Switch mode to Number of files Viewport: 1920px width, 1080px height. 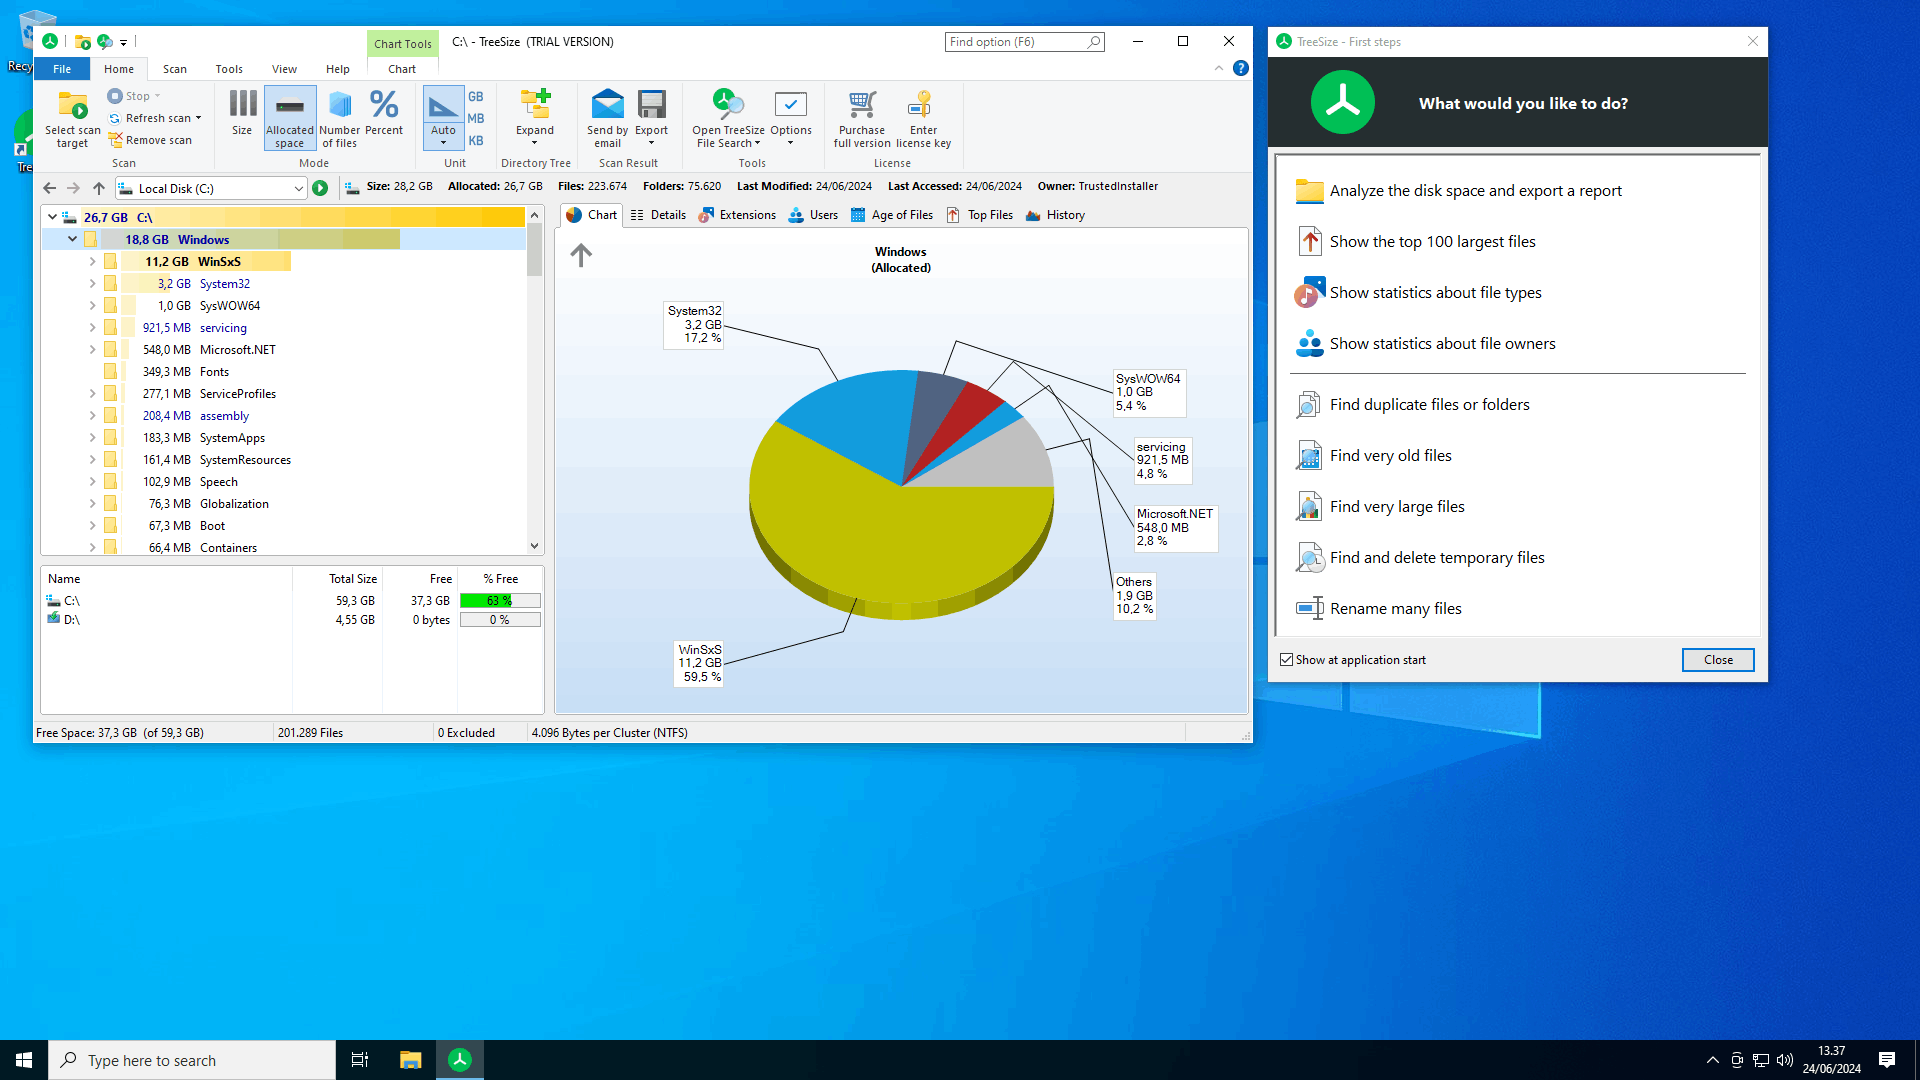340,119
